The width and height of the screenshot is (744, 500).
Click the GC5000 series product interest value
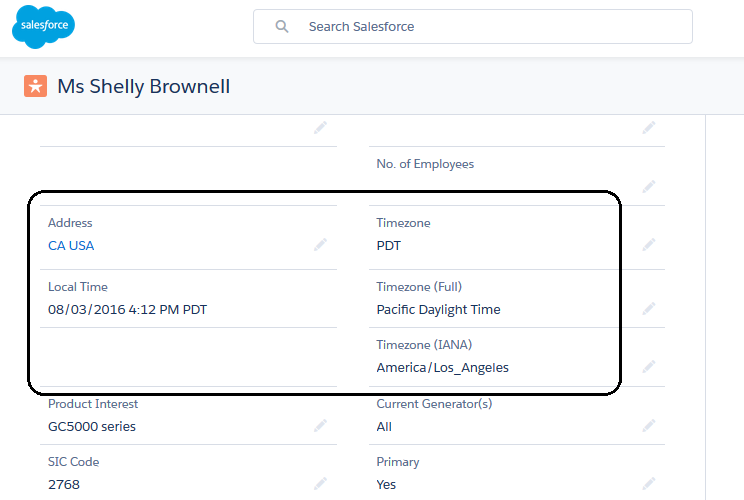click(x=92, y=426)
